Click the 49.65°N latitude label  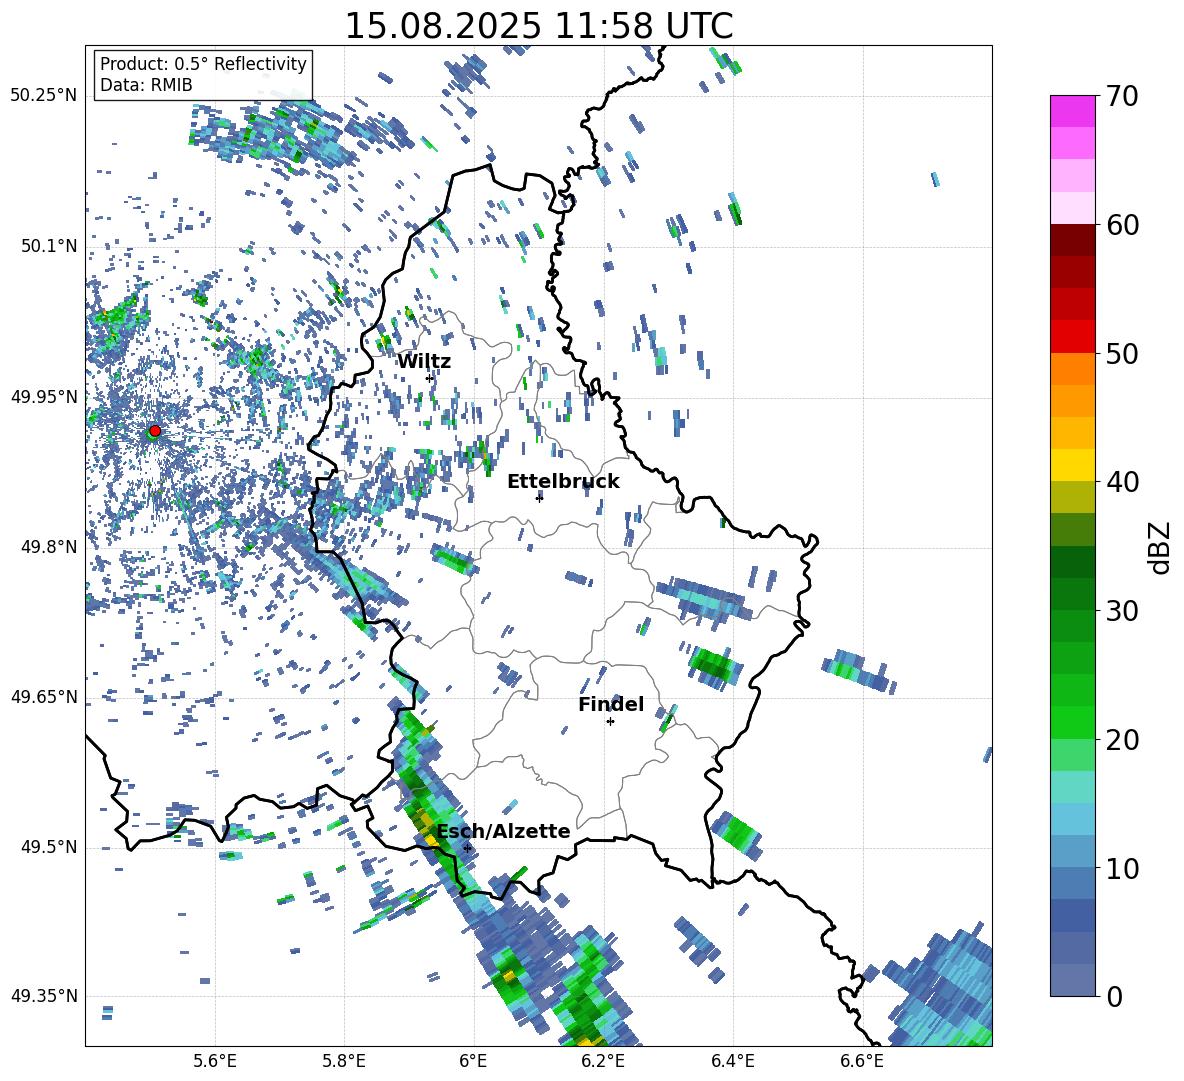click(44, 697)
